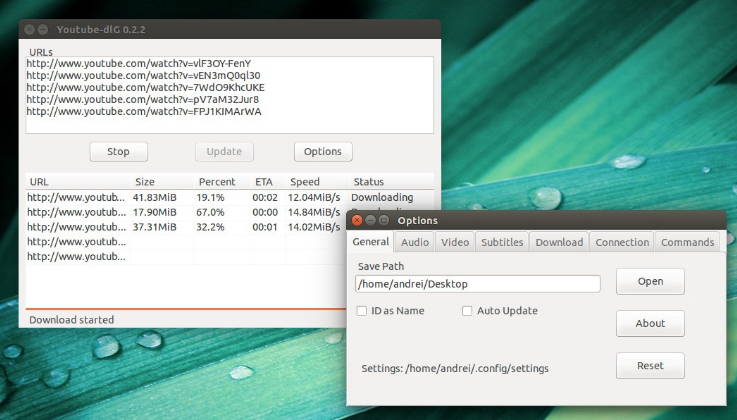Select the URL ending in vlF3OY-FenY

click(139, 63)
